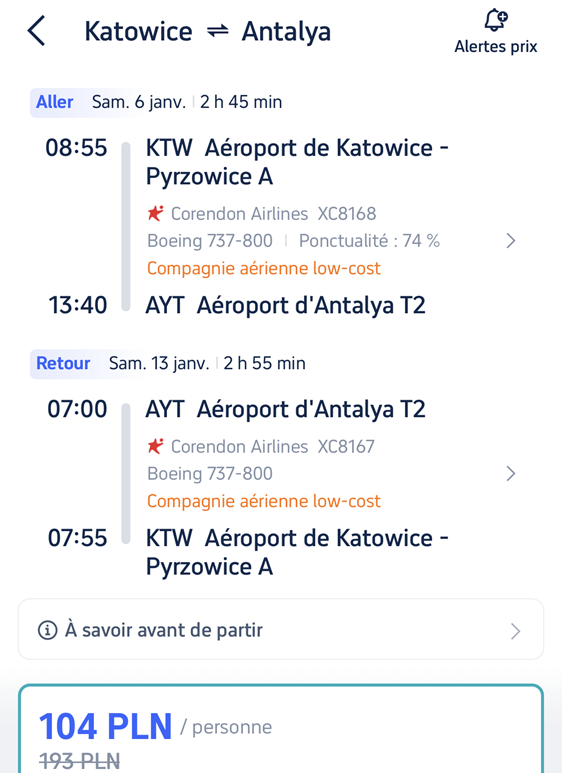Tap the info icon beside À savoir avant de partir
Viewport: 562px width, 773px height.
click(48, 630)
